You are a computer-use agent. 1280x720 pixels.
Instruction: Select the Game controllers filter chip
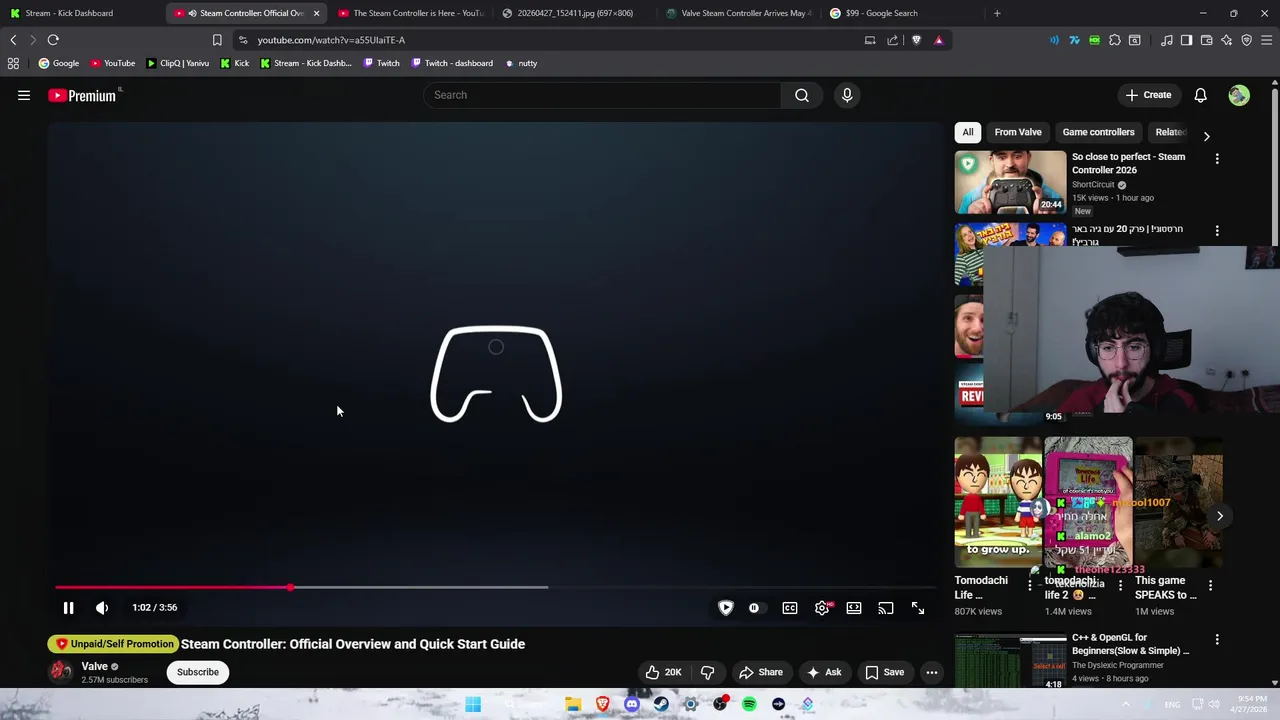[1098, 132]
